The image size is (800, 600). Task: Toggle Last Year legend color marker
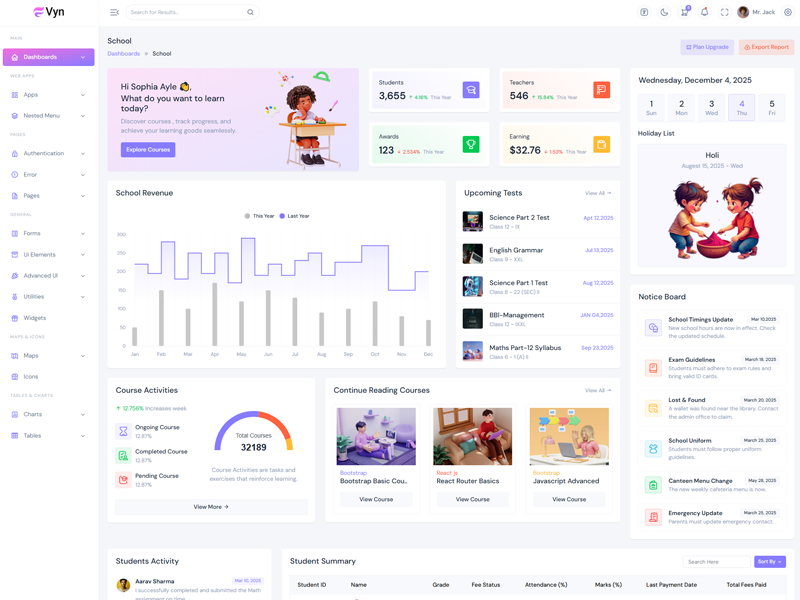click(283, 216)
